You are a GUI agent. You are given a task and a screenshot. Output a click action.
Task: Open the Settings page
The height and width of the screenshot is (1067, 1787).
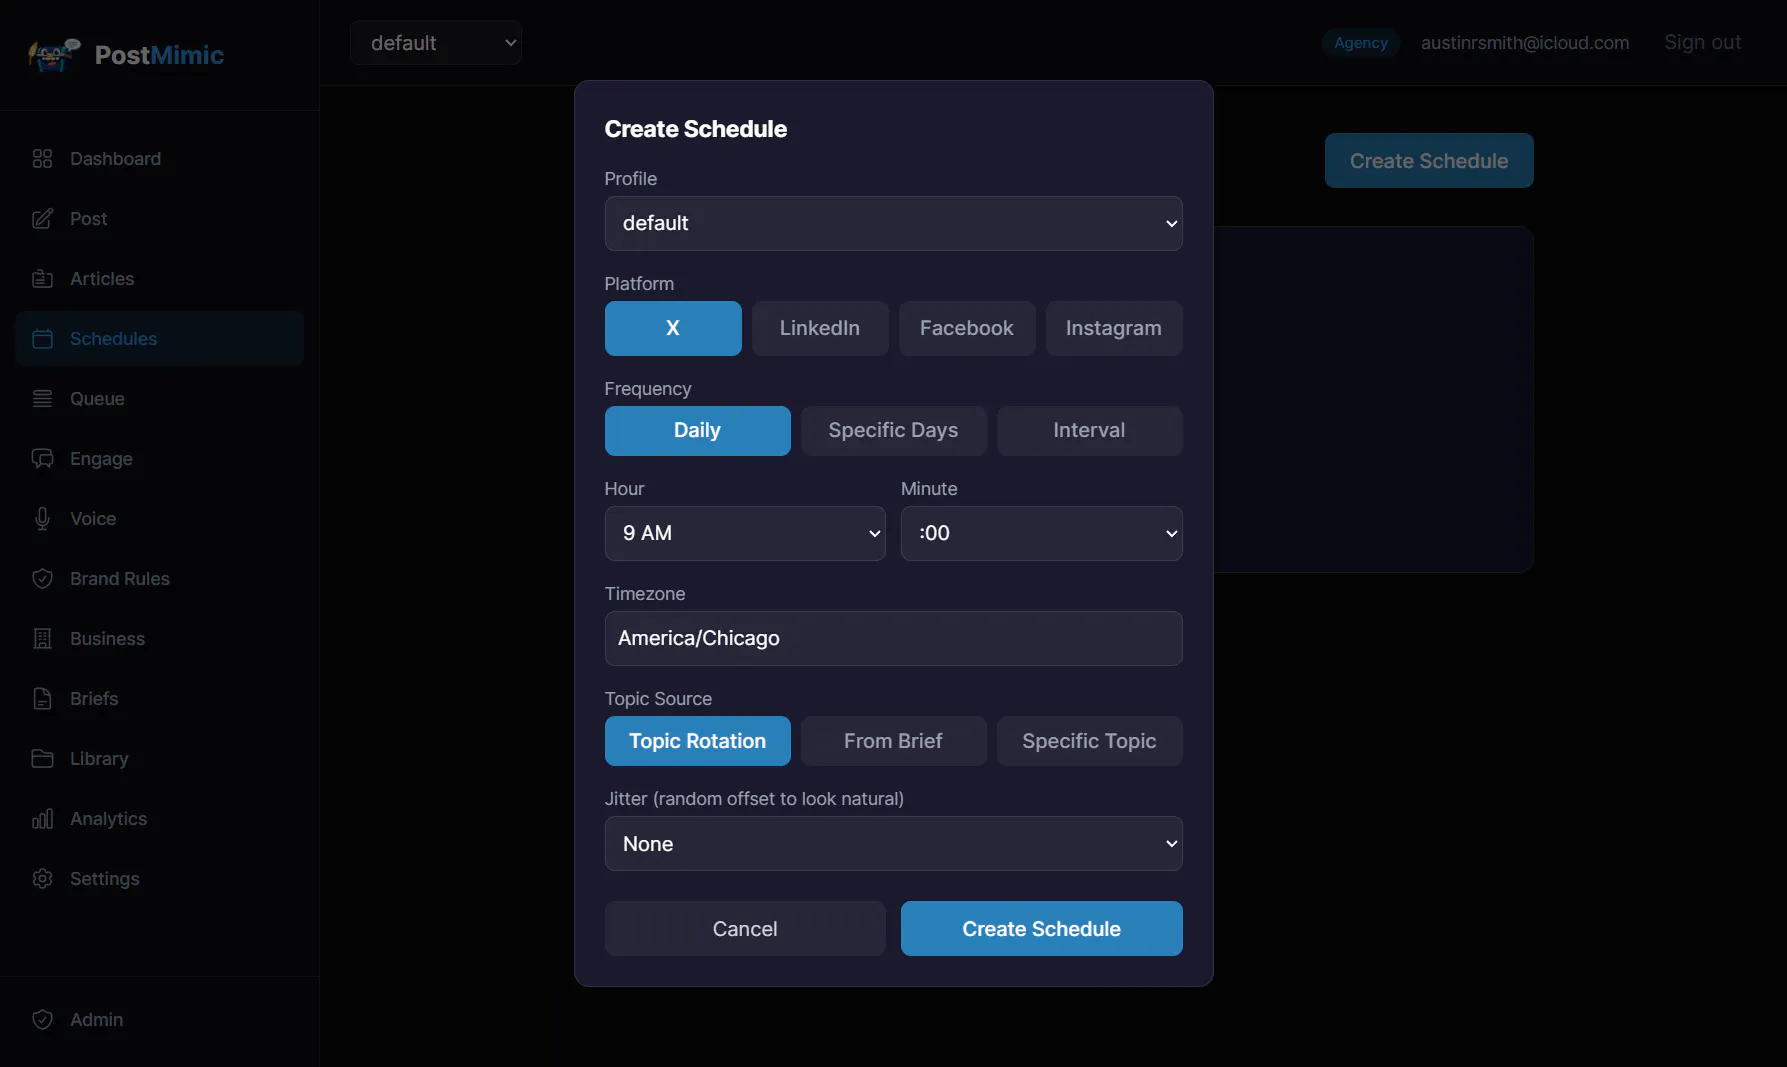coord(160,879)
